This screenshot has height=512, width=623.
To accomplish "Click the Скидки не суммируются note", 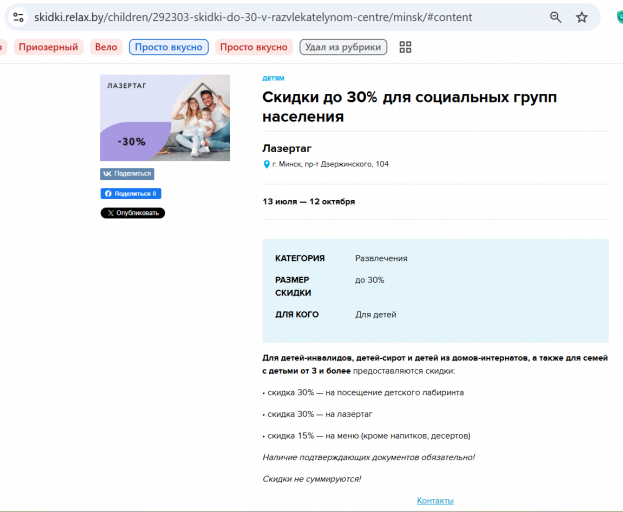I will tap(312, 479).
